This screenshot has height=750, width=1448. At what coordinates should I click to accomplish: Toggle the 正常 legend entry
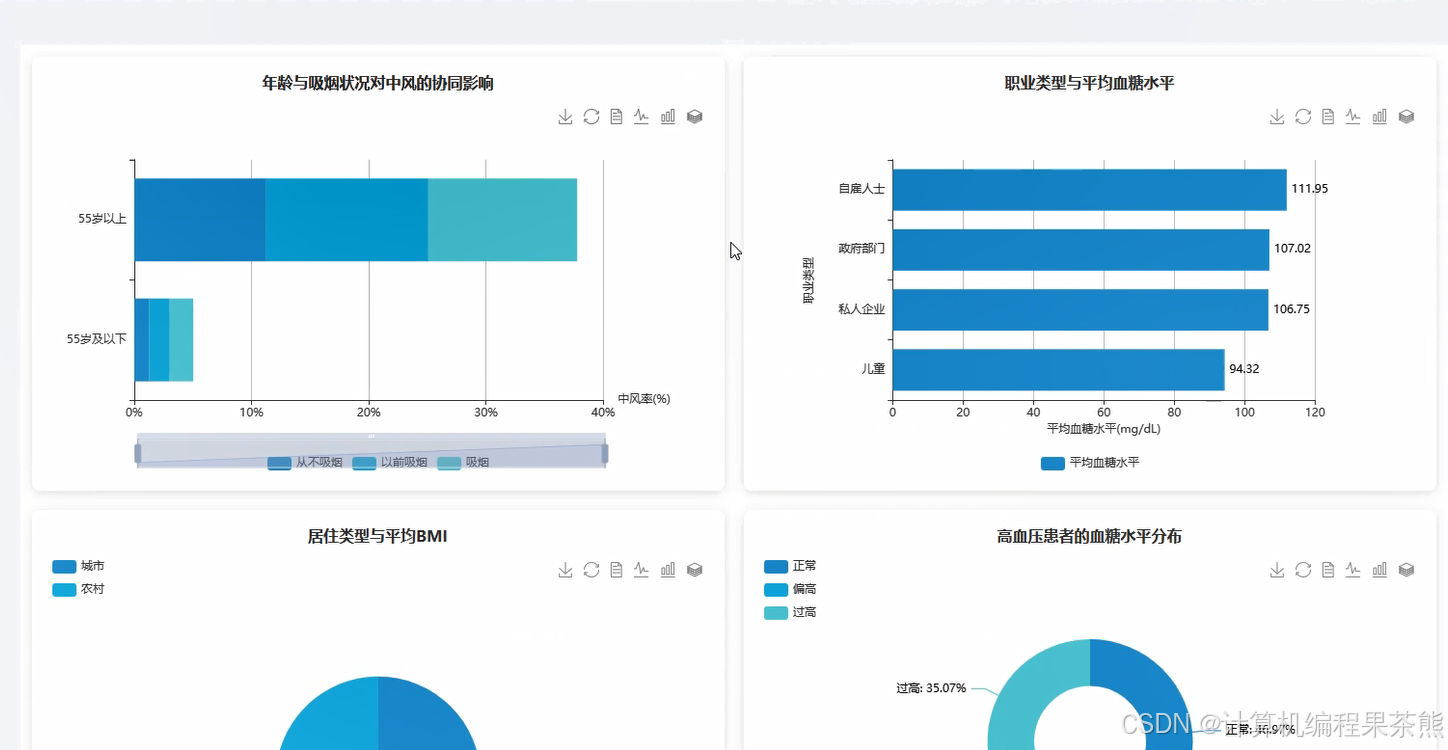790,566
